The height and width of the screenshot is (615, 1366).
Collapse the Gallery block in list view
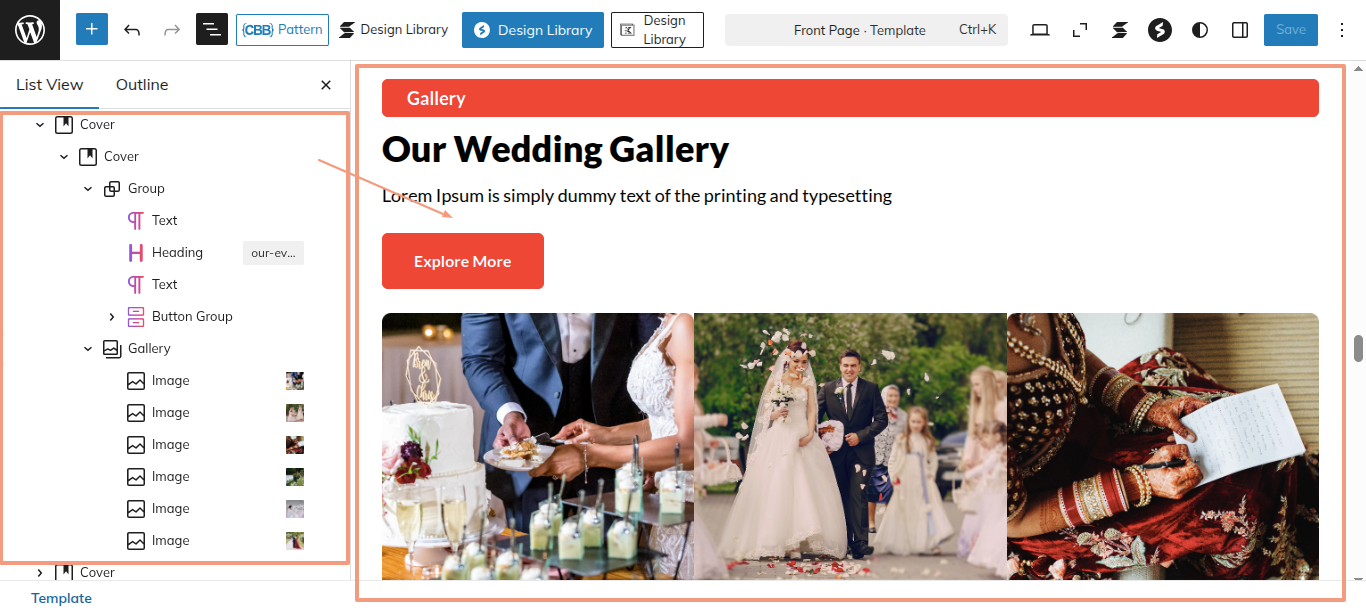point(88,348)
